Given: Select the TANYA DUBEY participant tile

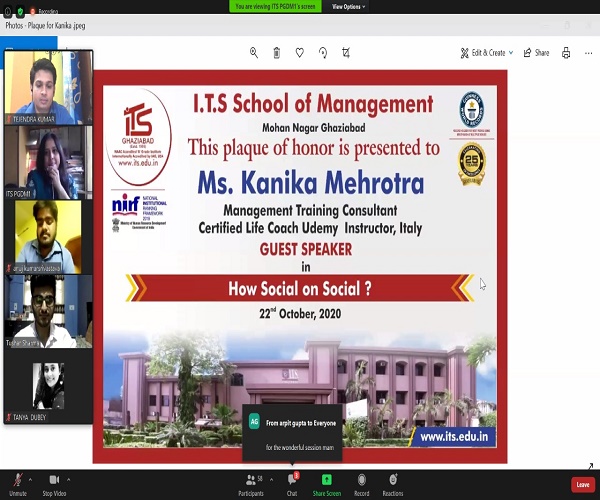Looking at the screenshot, I should click(48, 386).
